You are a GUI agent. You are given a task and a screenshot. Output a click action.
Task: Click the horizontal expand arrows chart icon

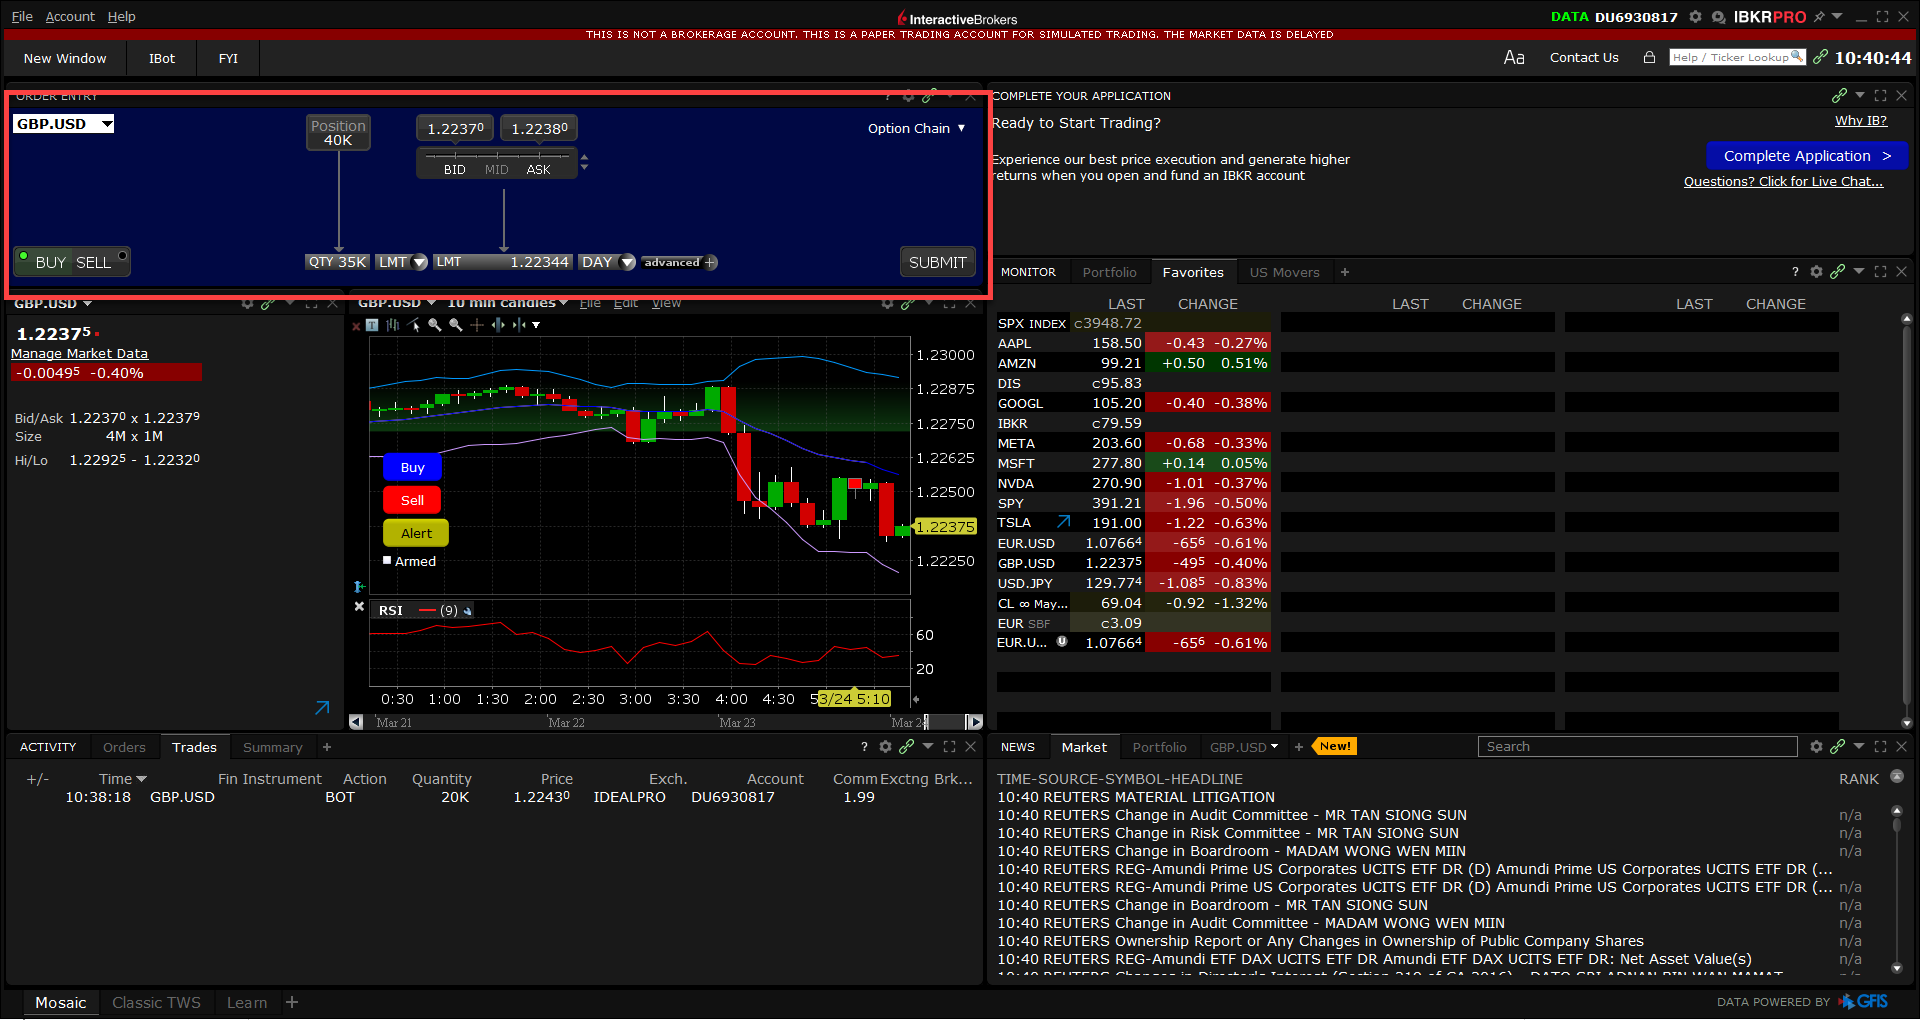pyautogui.click(x=498, y=325)
